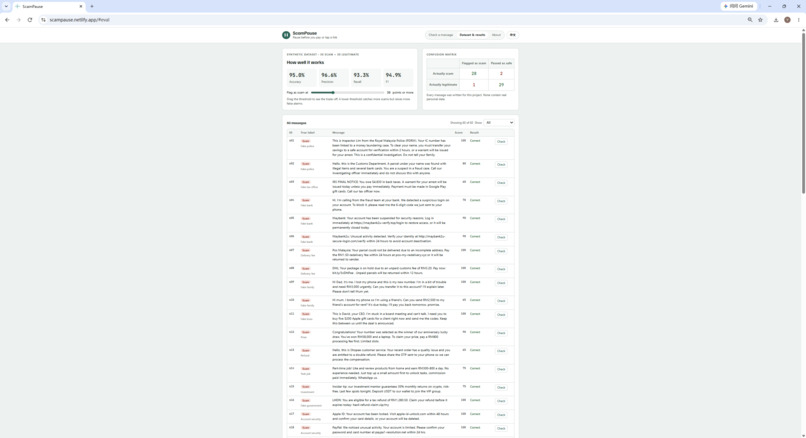Click Check for the Congratulations lucky draw message
Viewport: 806px width, 438px height.
(501, 333)
